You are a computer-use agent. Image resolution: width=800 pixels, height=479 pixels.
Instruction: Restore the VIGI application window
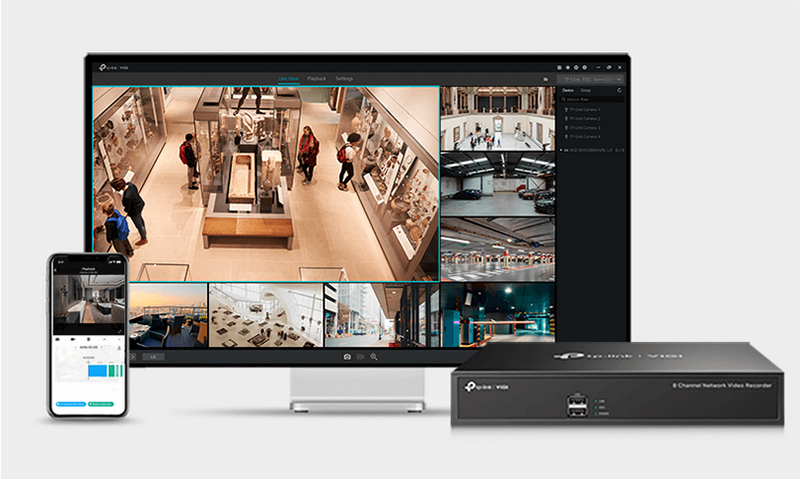(609, 67)
